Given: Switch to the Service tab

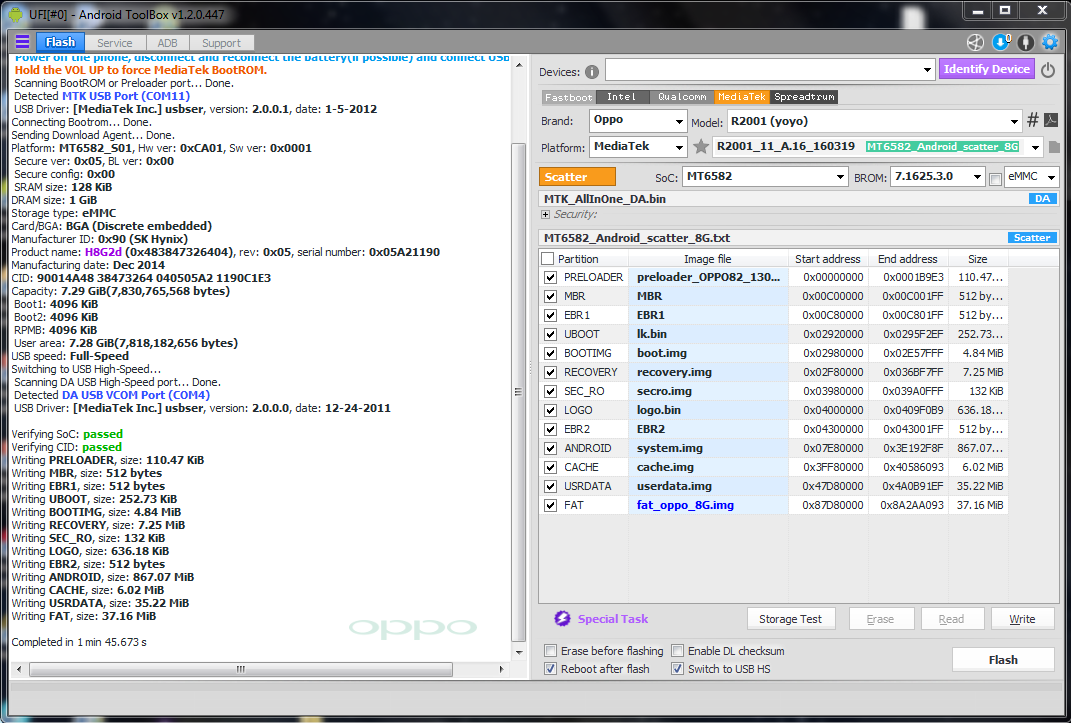Looking at the screenshot, I should pos(114,42).
